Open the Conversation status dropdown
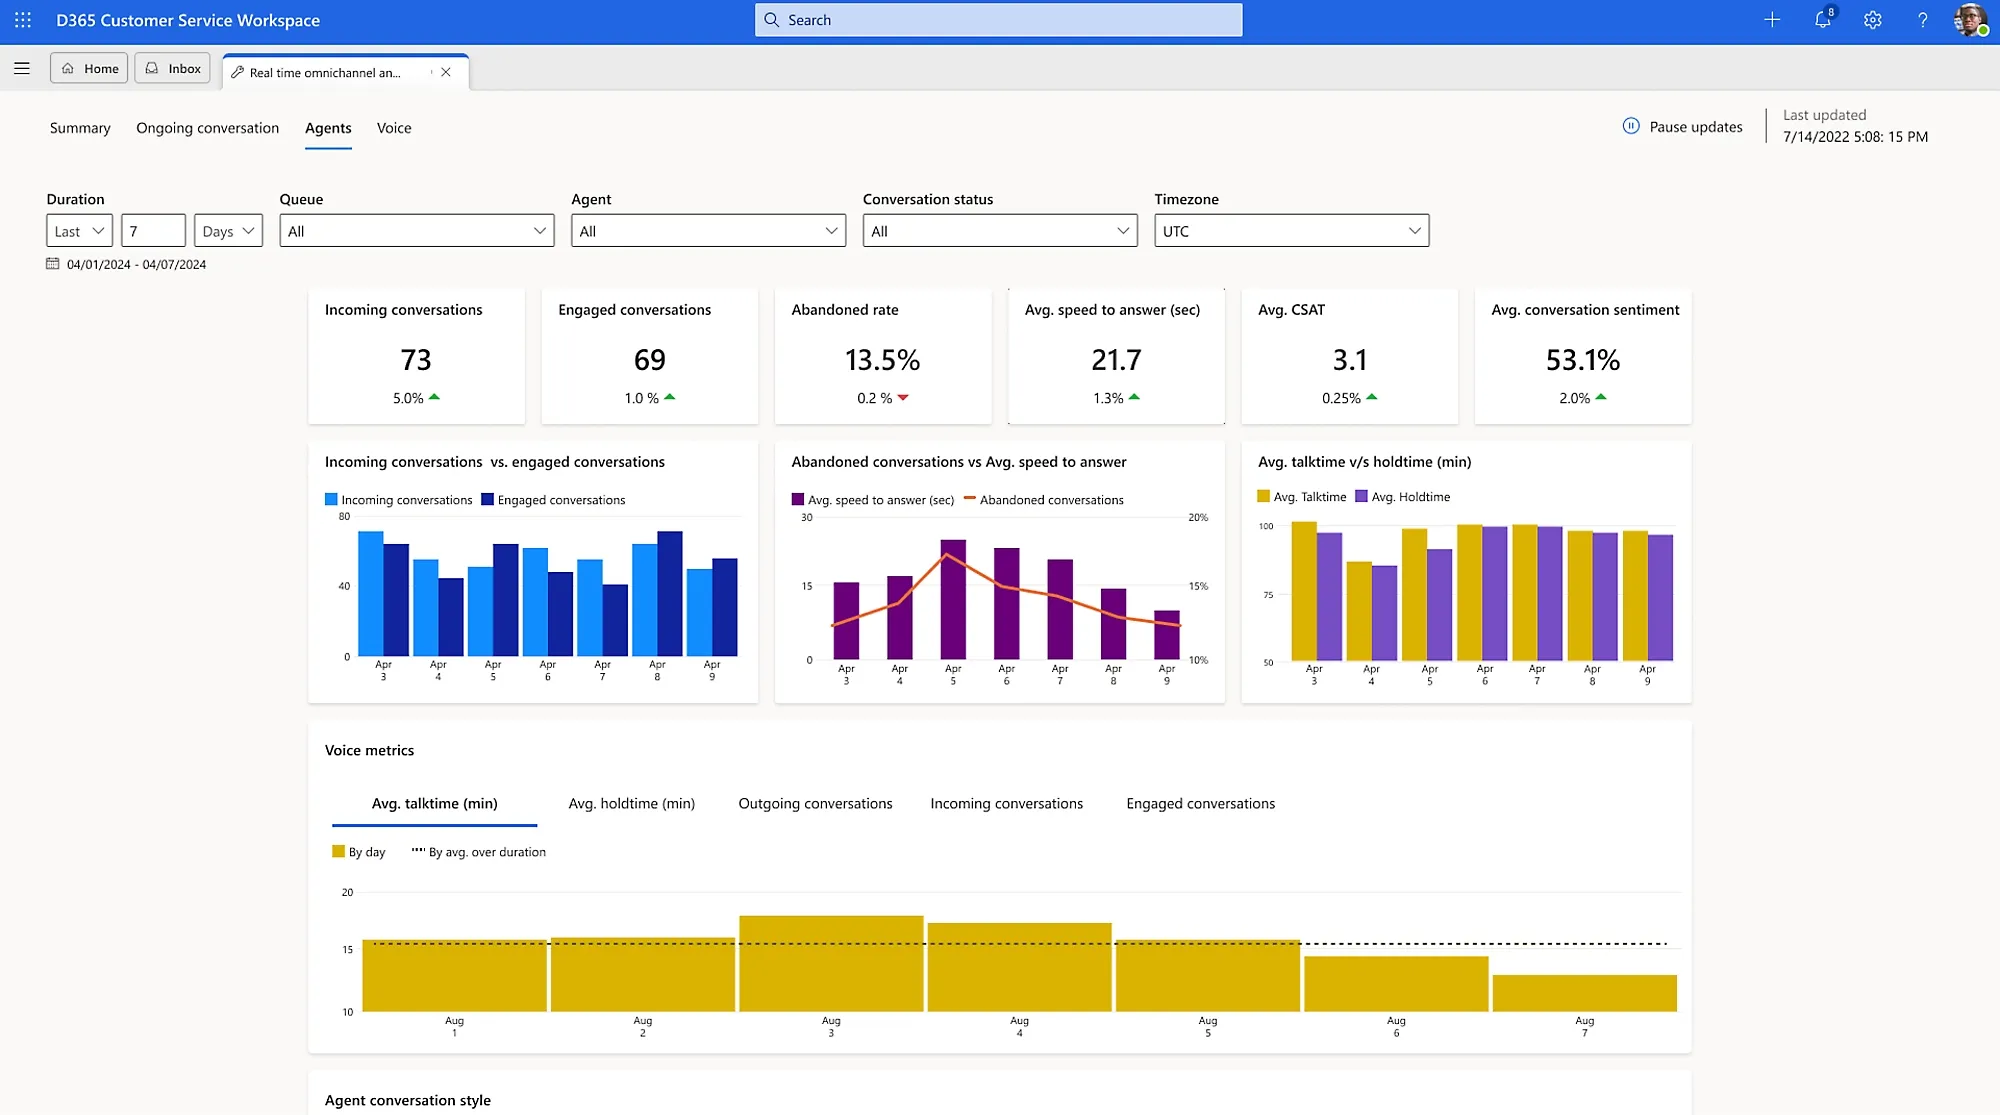Image resolution: width=2000 pixels, height=1115 pixels. [x=1000, y=231]
